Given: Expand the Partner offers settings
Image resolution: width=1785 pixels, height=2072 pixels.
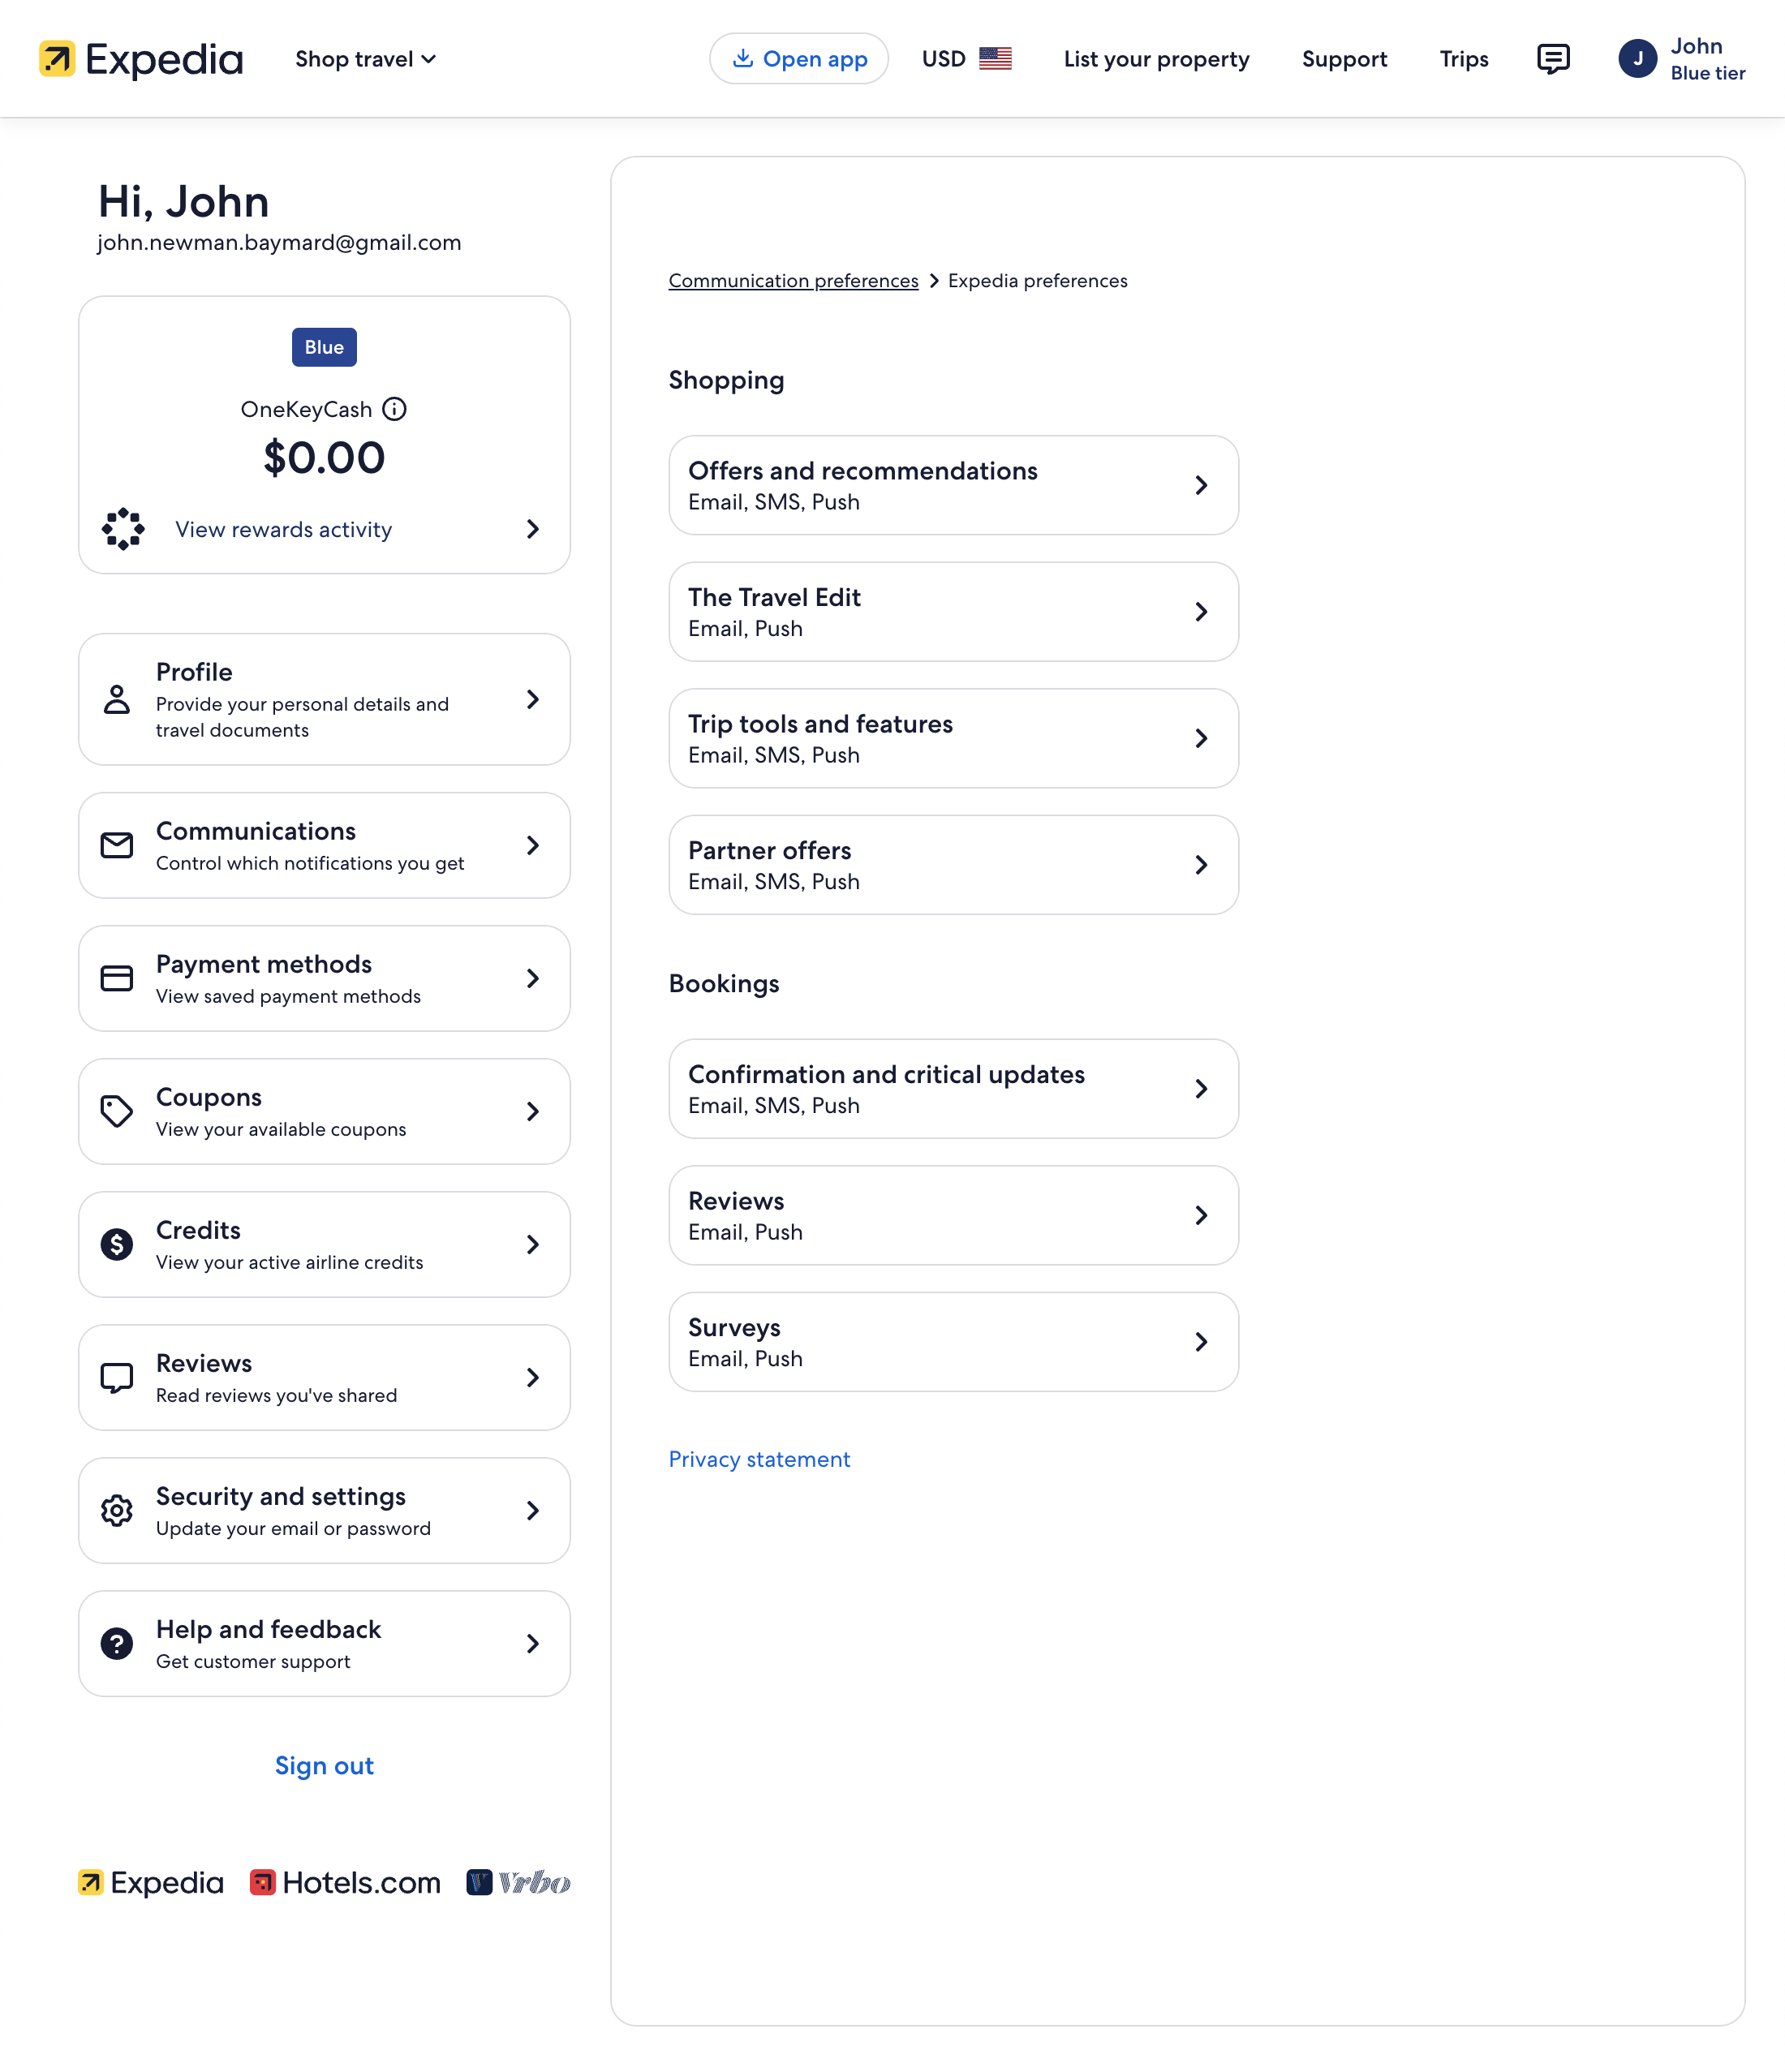Looking at the screenshot, I should (x=953, y=864).
